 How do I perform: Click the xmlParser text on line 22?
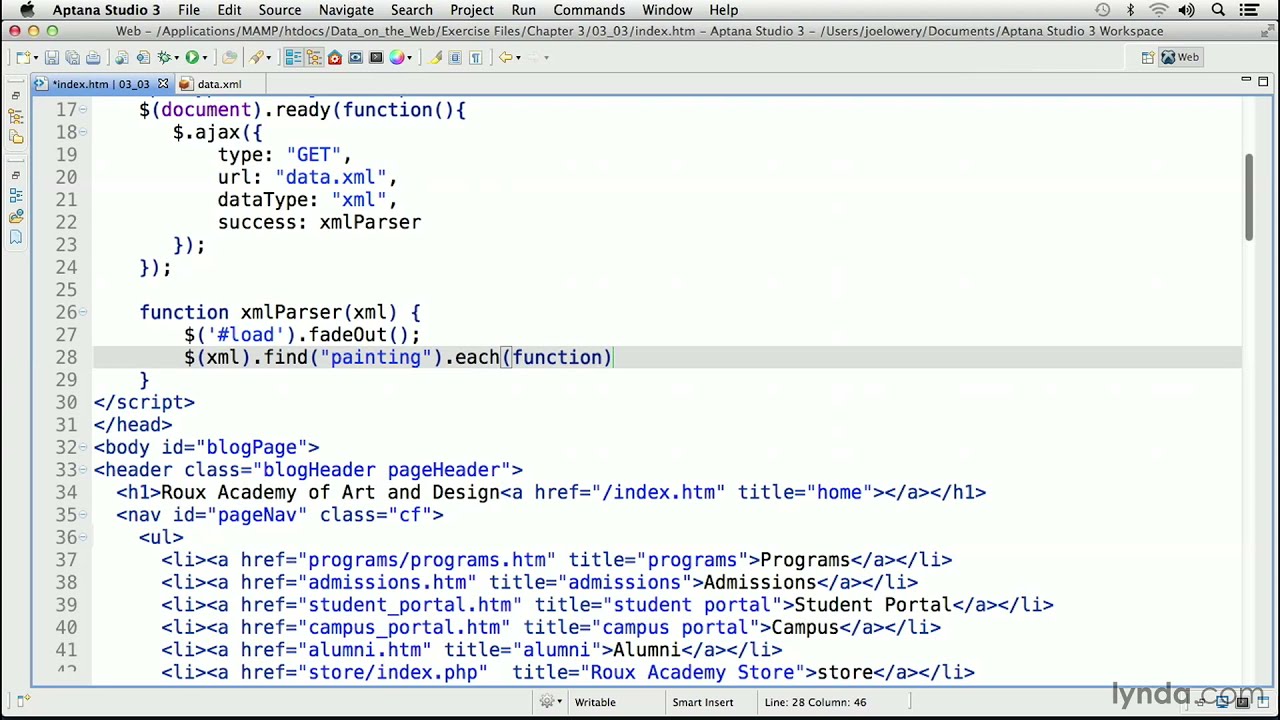click(370, 222)
